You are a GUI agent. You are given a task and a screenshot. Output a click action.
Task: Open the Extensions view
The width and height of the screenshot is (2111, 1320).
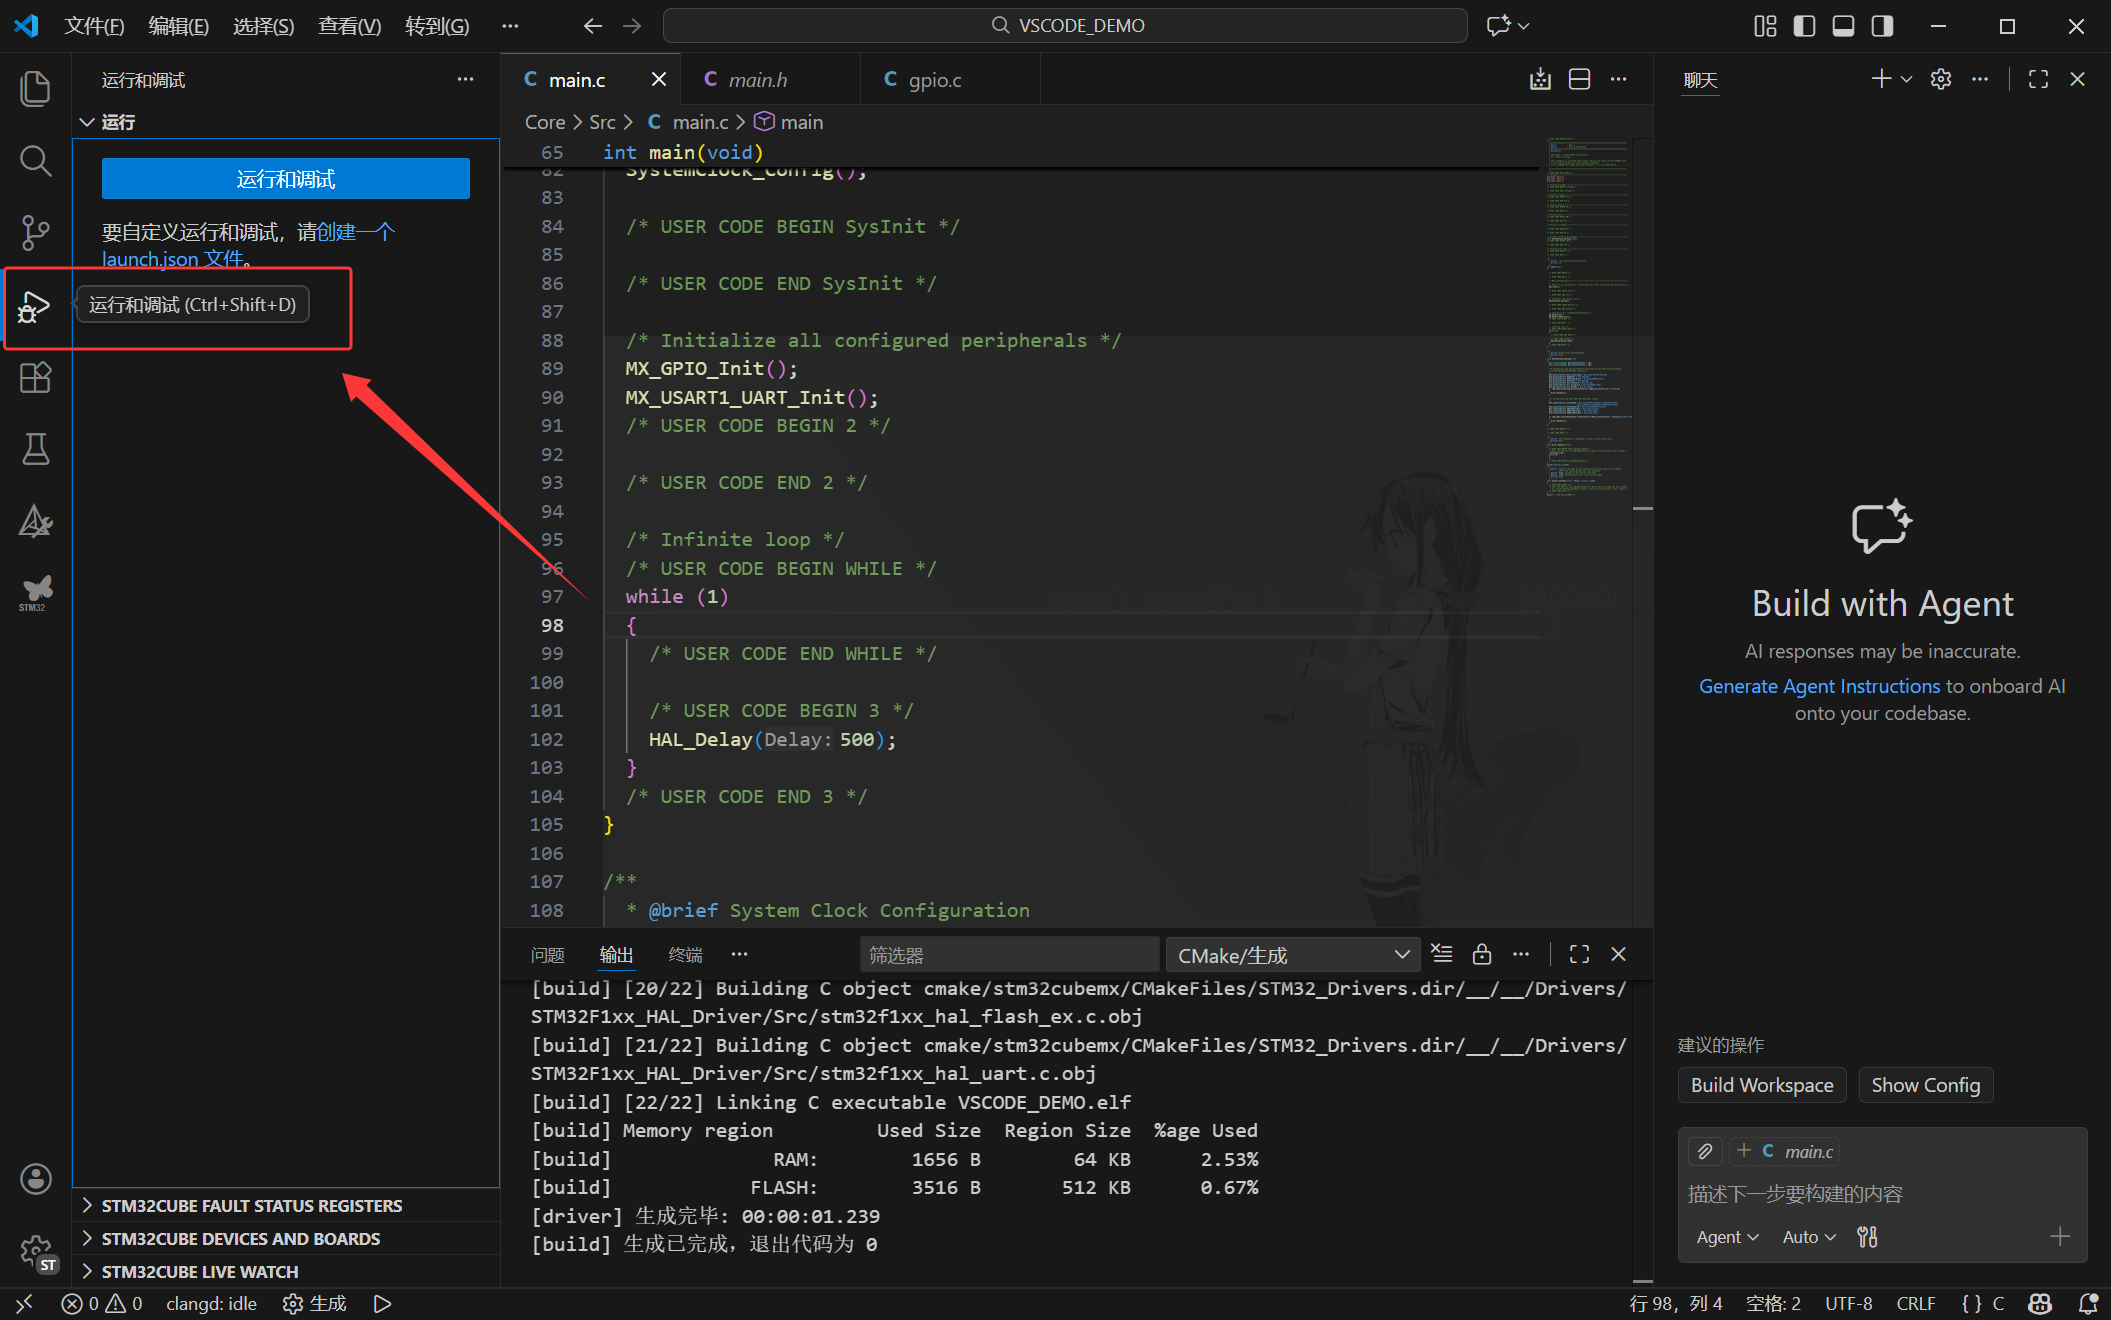35,377
